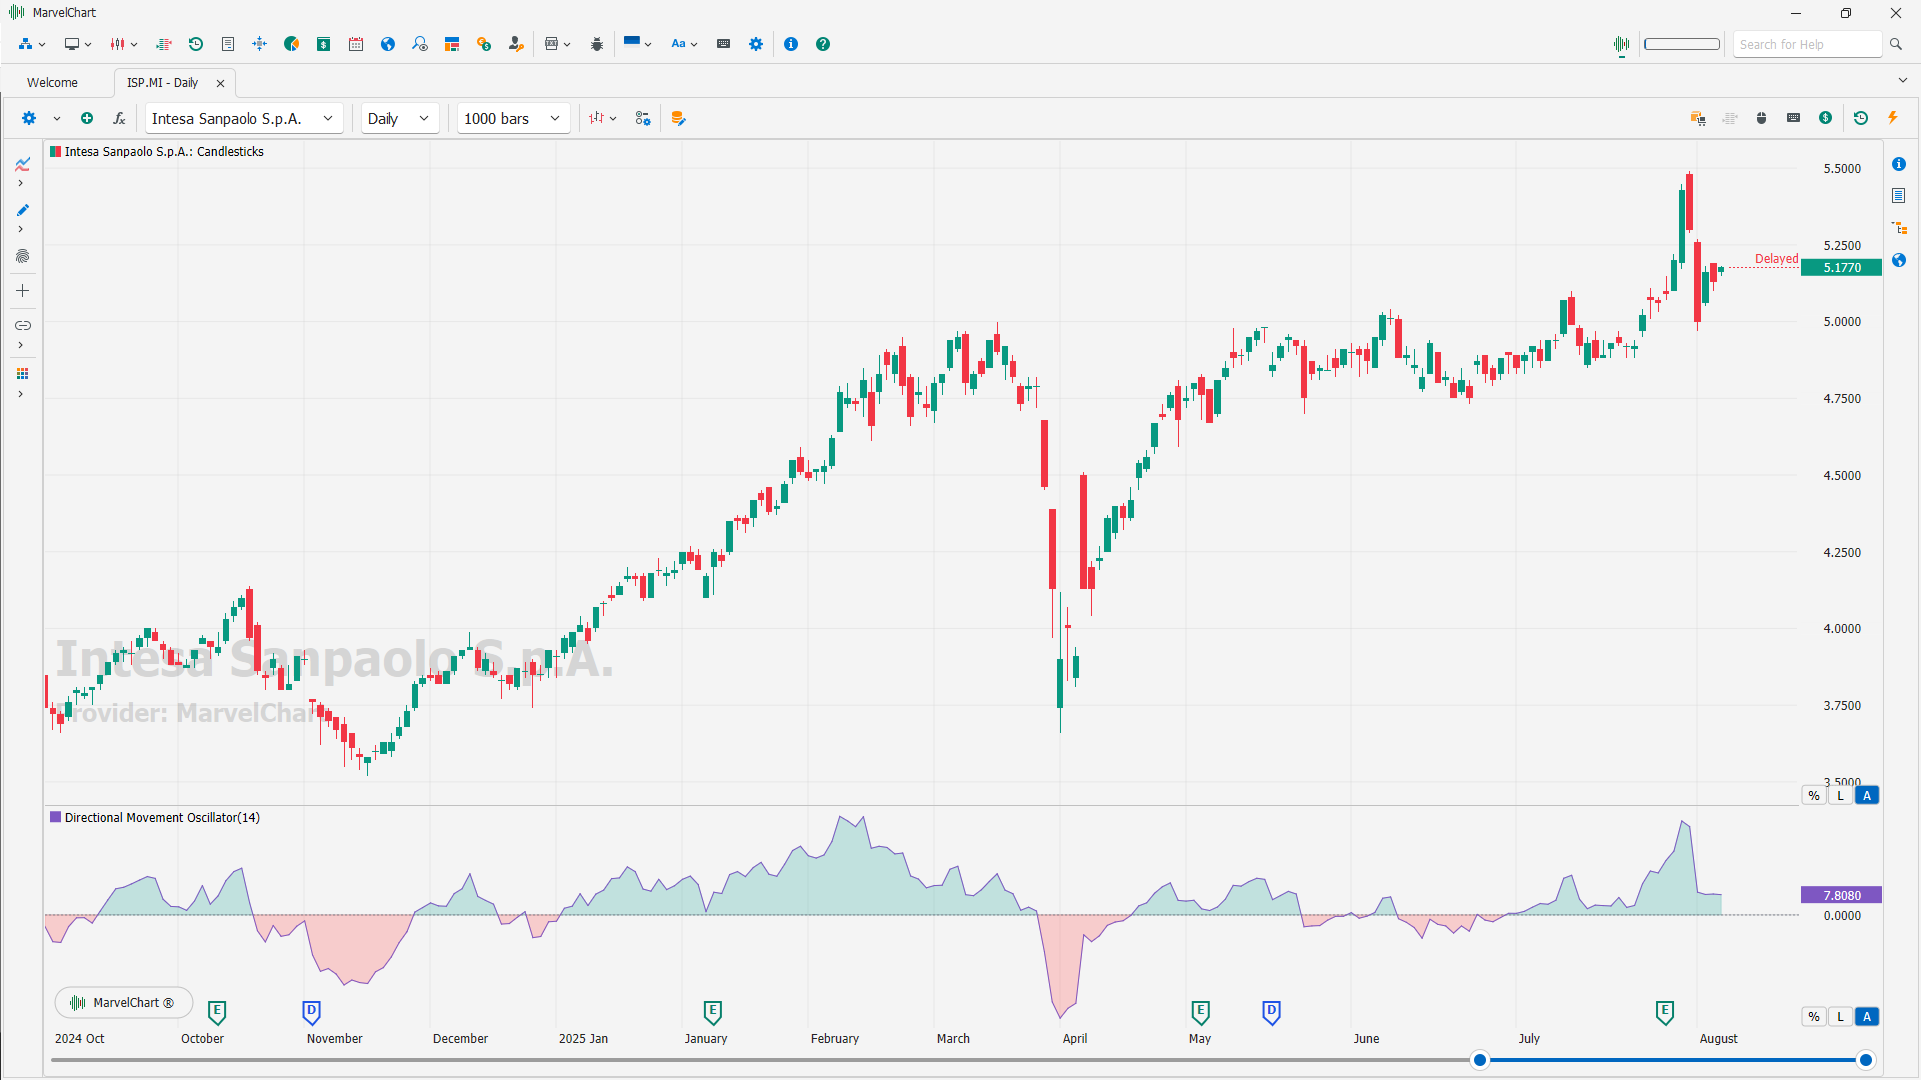This screenshot has width=1921, height=1080.
Task: Open blue gear settings in main toolbar
Action: tap(756, 44)
